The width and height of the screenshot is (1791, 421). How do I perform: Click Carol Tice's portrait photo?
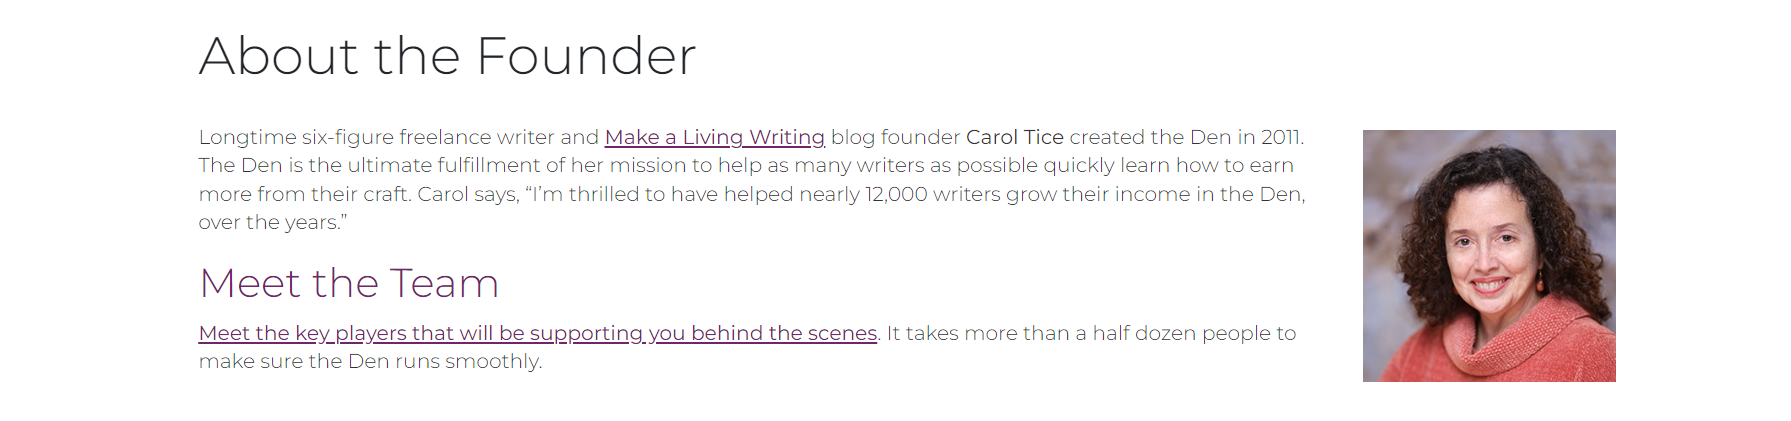(x=1488, y=256)
